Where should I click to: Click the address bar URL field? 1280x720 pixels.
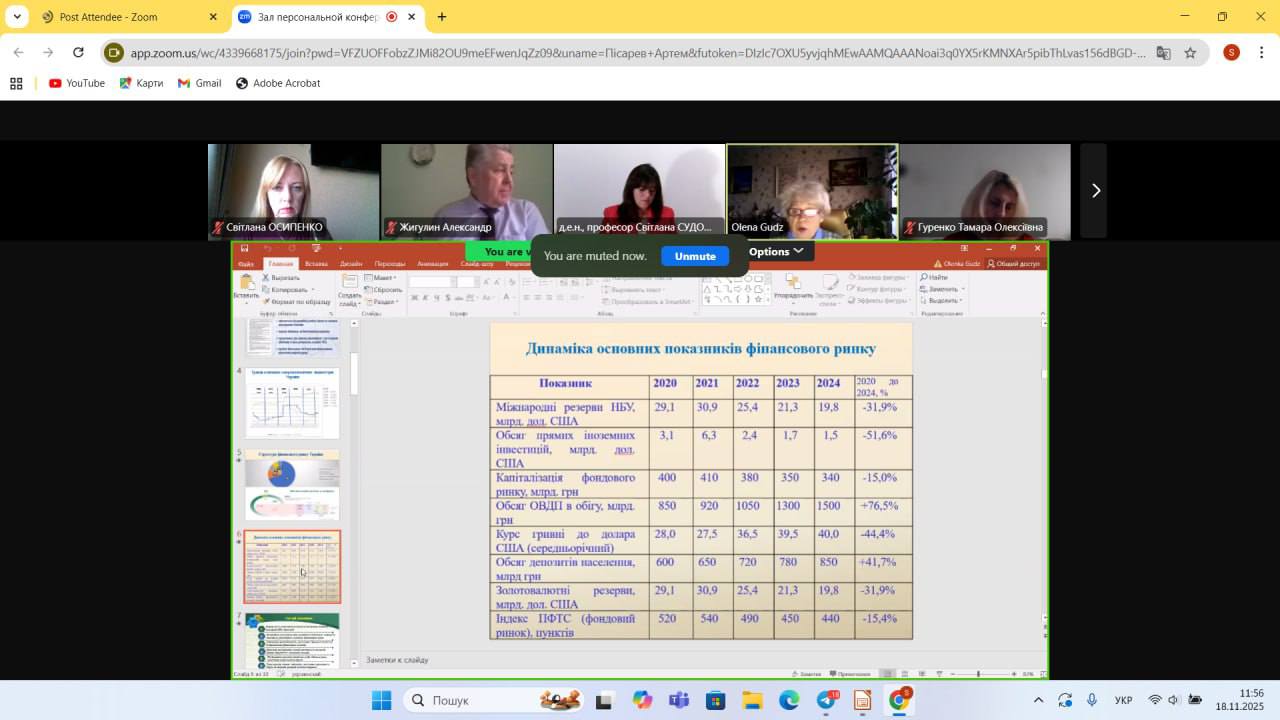tap(638, 53)
